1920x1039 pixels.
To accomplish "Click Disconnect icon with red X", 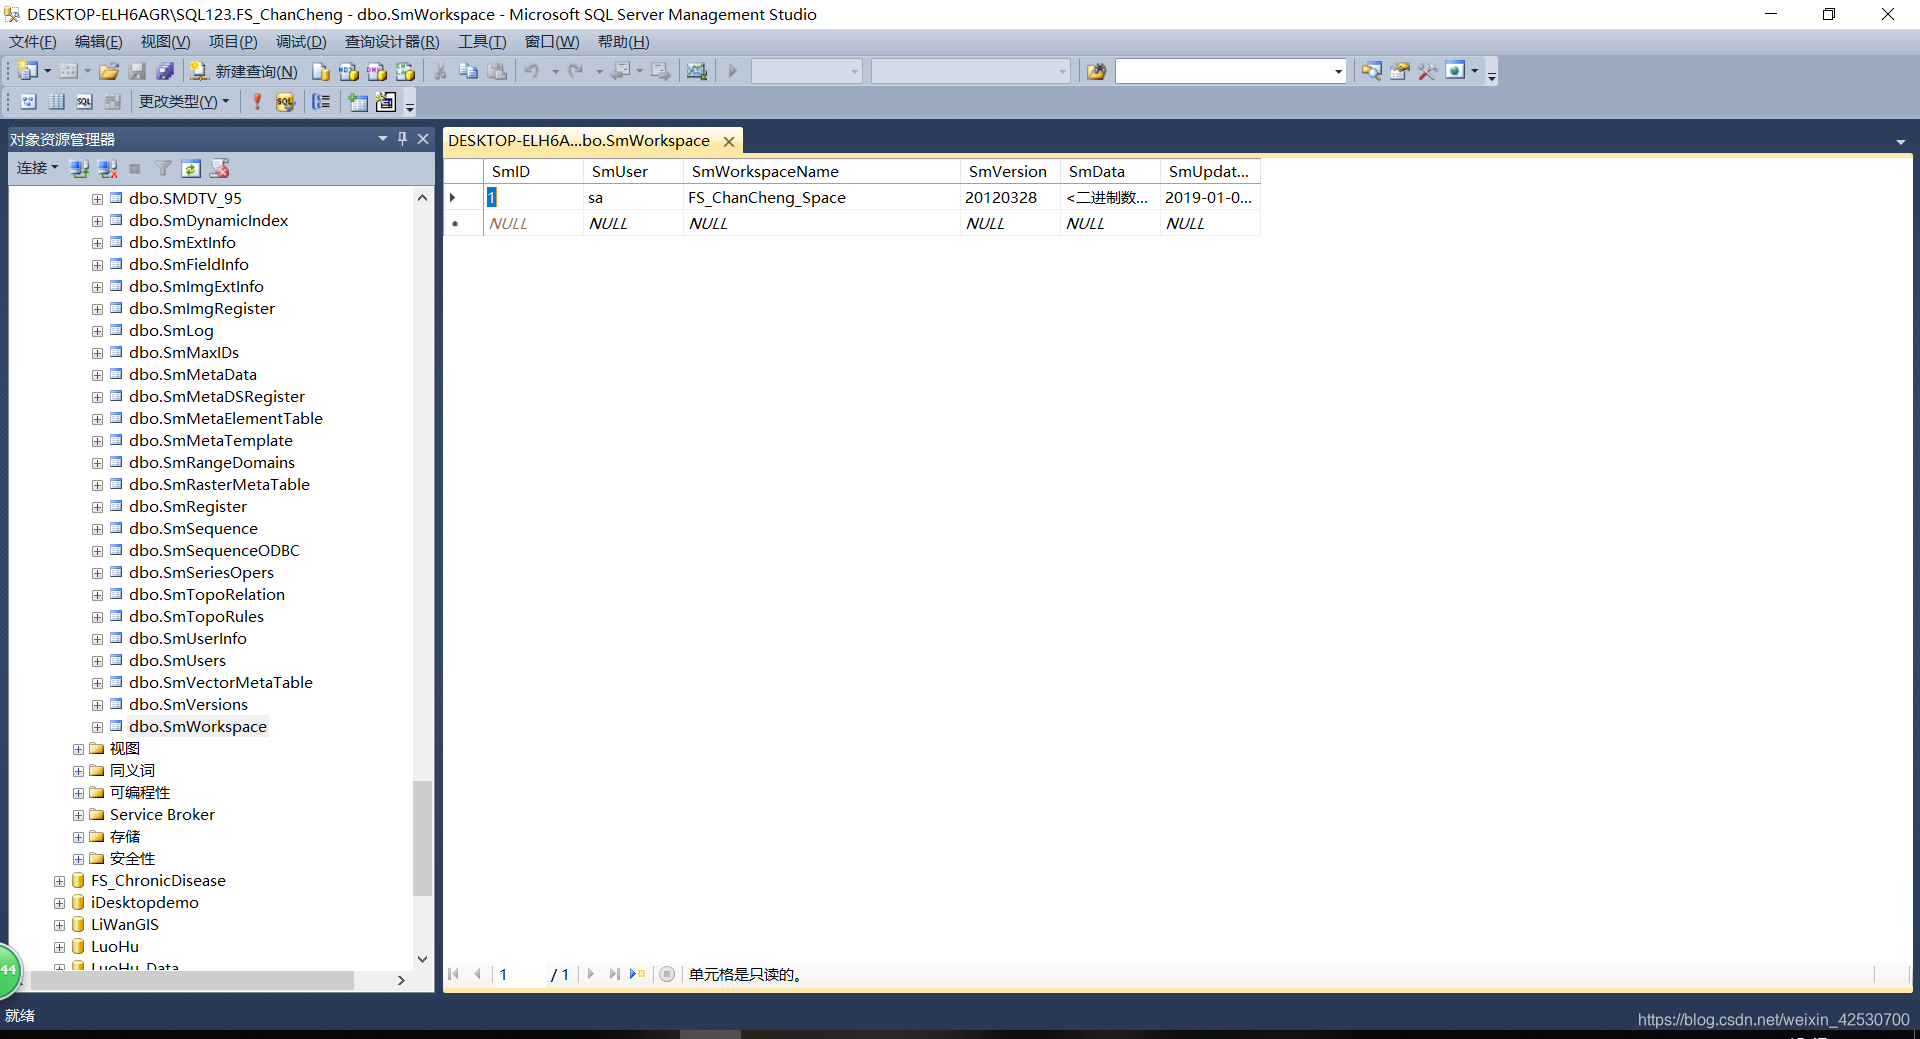I will (108, 168).
